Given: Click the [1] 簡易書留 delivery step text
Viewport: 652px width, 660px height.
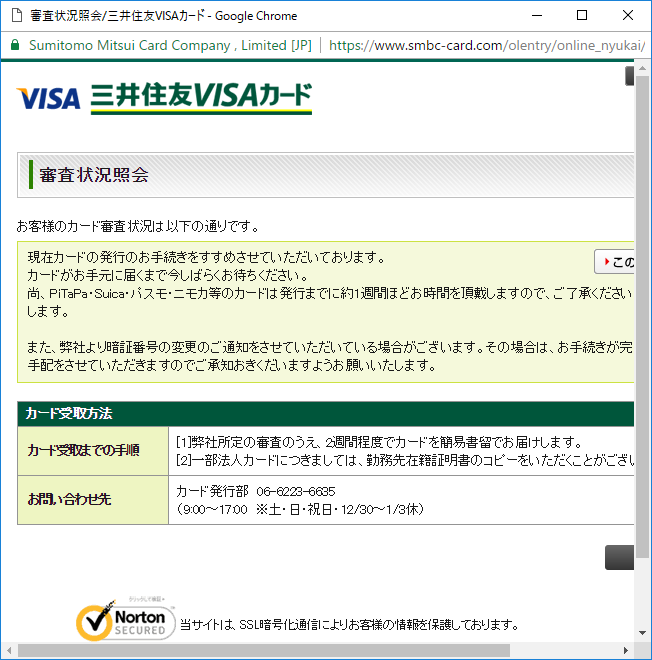Looking at the screenshot, I should (x=379, y=442).
